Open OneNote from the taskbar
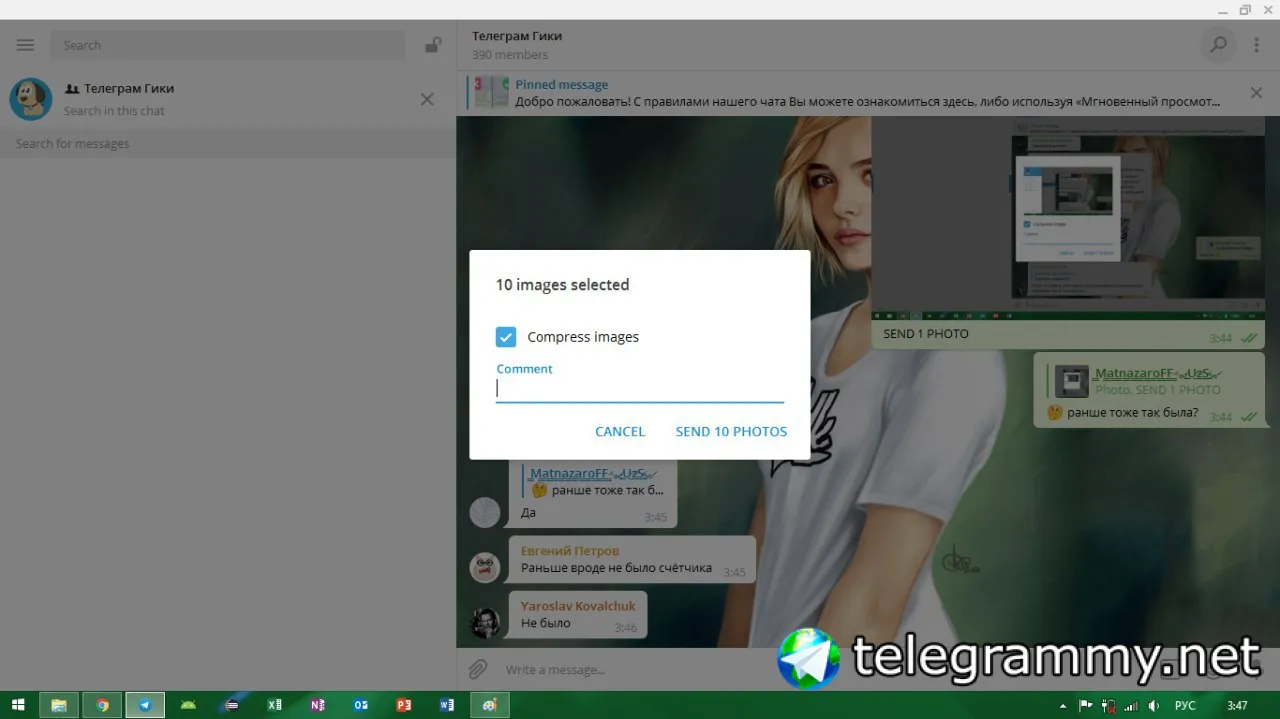The image size is (1280, 719). (317, 705)
